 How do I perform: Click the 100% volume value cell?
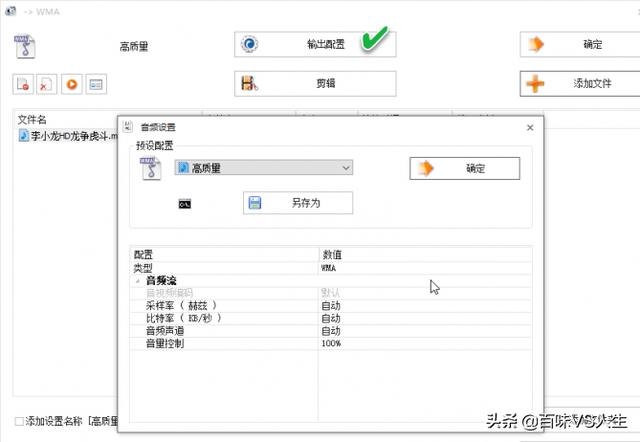425,344
